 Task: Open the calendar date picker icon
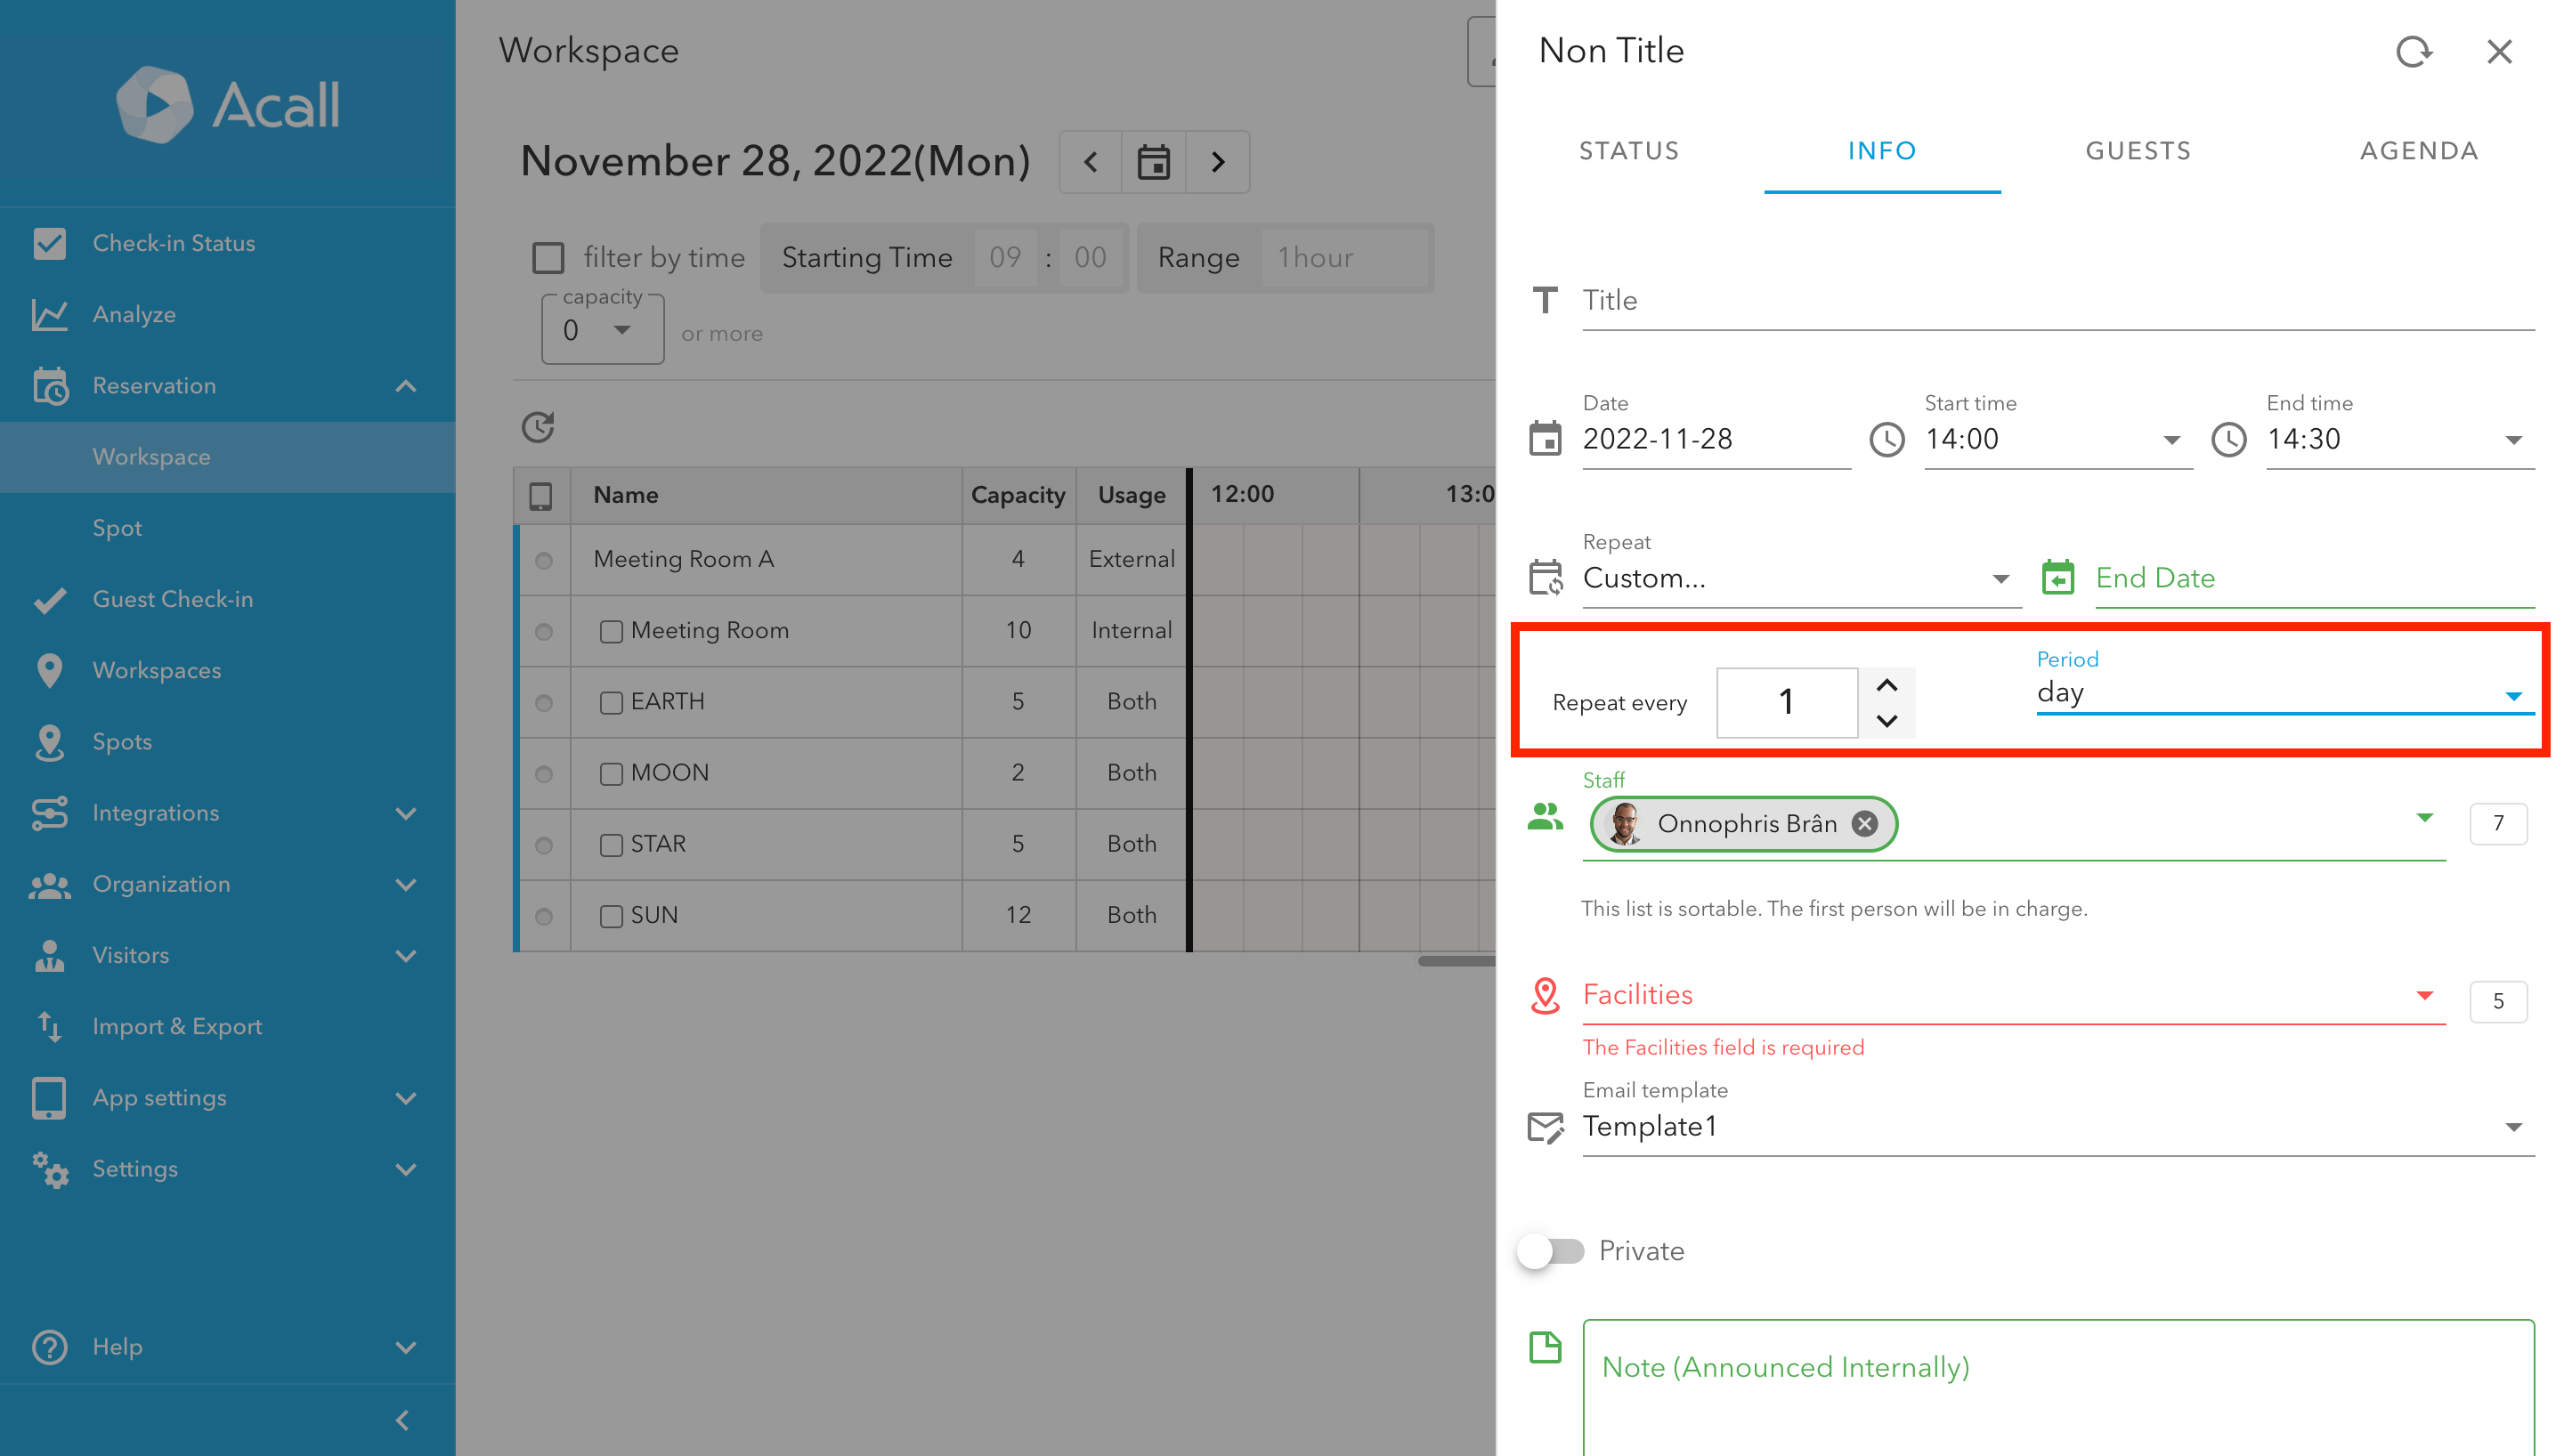click(x=1153, y=162)
